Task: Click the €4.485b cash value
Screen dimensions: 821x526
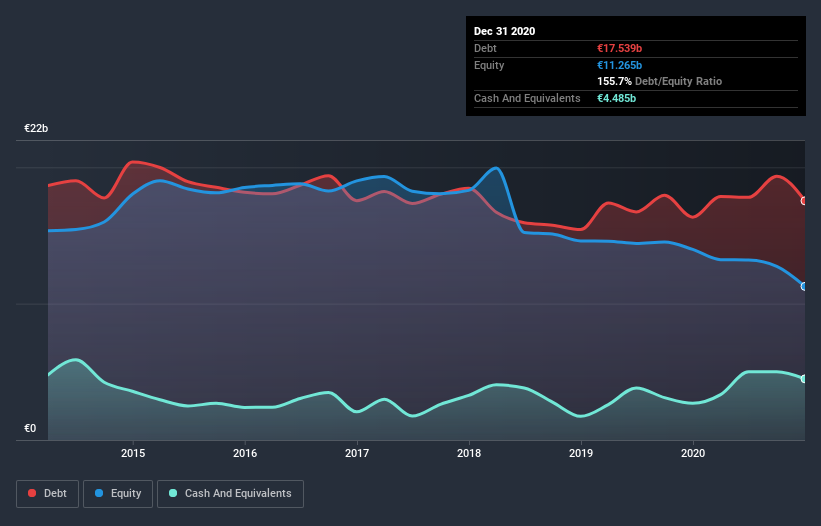Action: 617,98
